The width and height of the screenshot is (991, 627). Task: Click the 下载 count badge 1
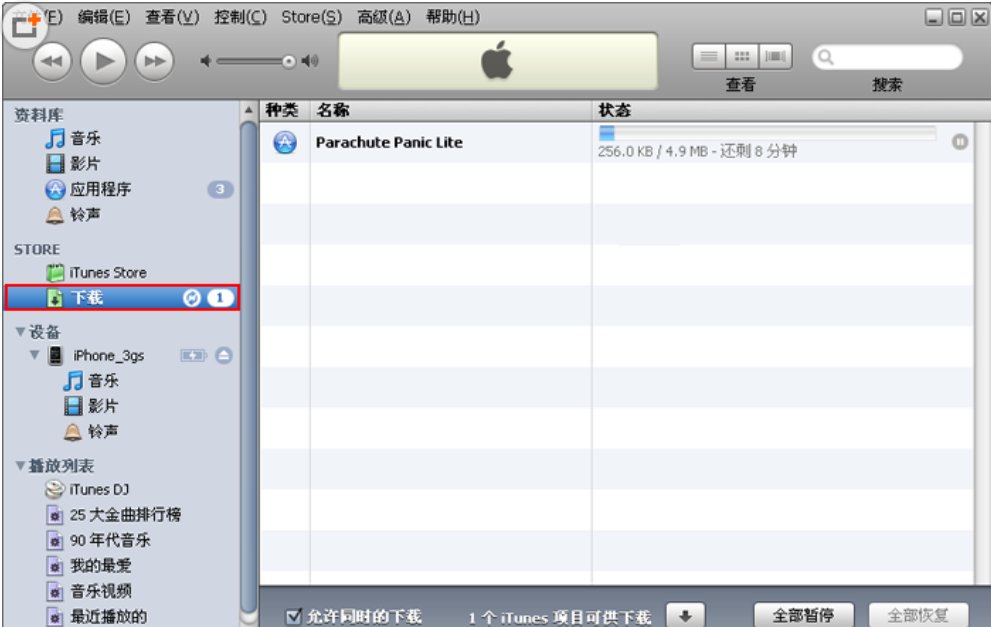coord(220,298)
